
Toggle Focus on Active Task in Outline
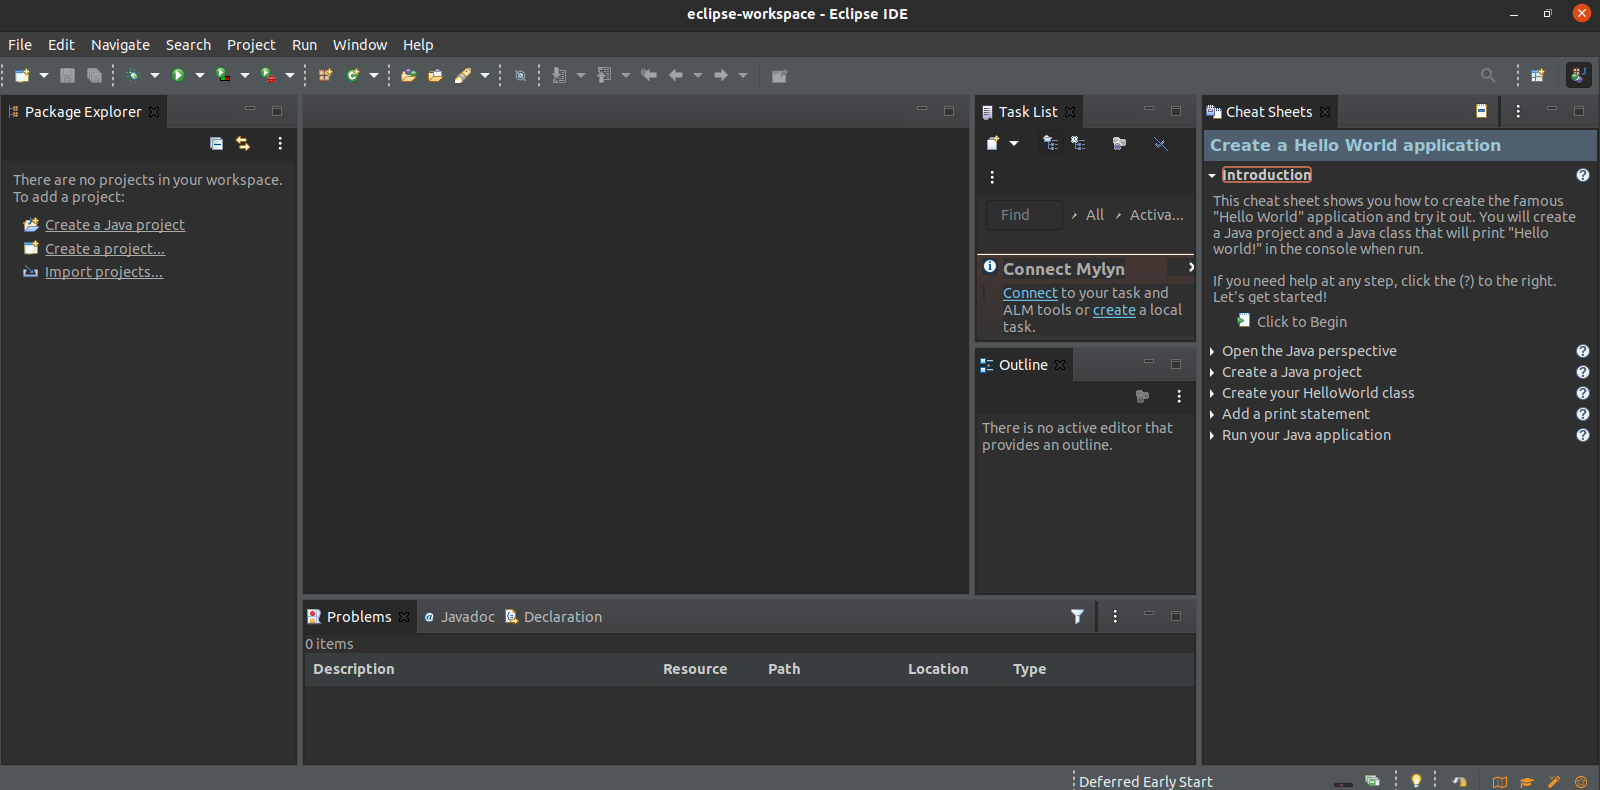[x=1142, y=396]
